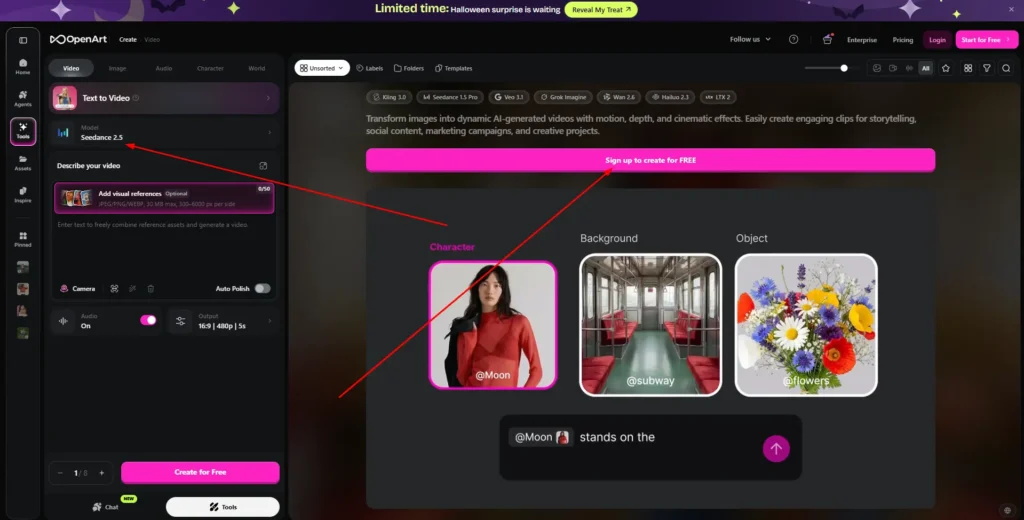Decrease the generation count with minus

(x=60, y=473)
